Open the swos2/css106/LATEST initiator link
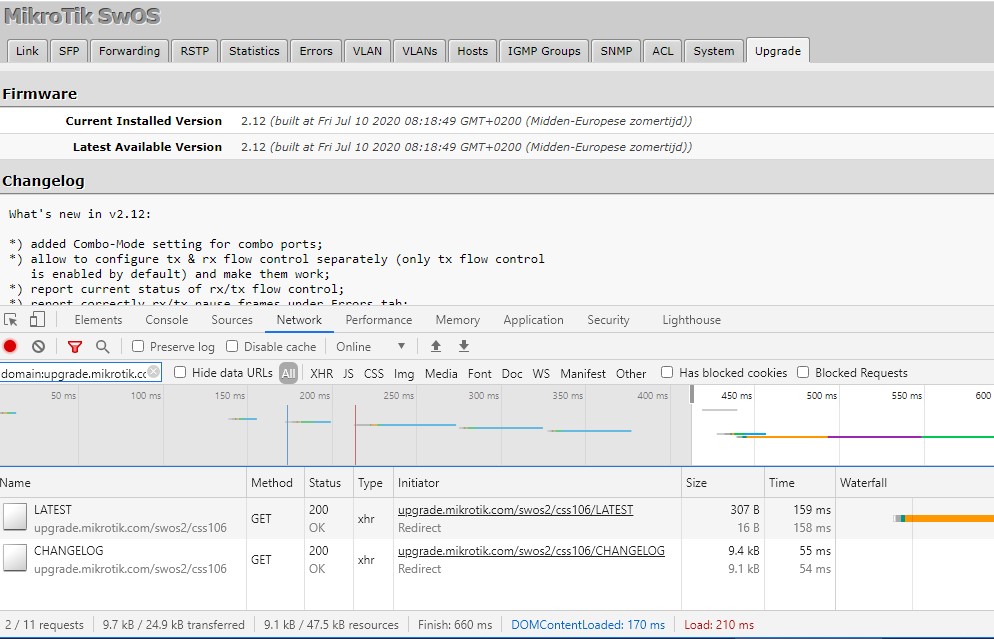The height and width of the screenshot is (639, 994). tap(515, 510)
